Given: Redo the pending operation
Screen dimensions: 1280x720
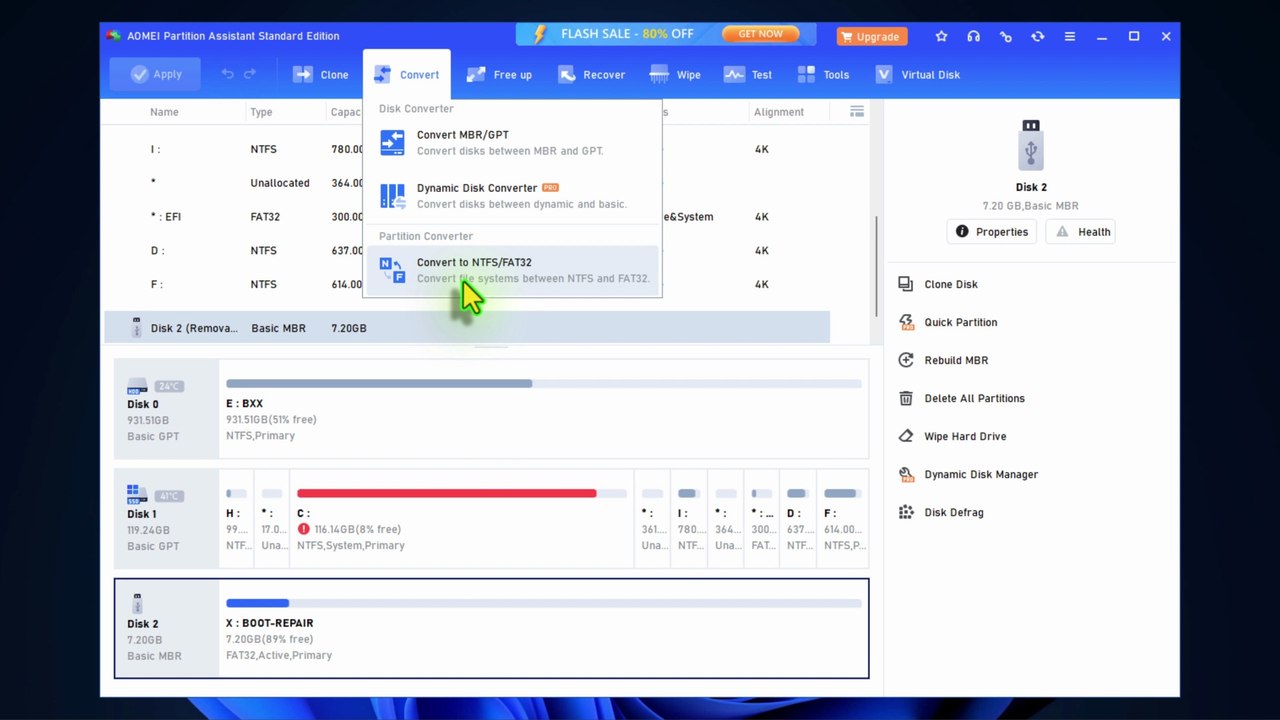Looking at the screenshot, I should coord(250,74).
